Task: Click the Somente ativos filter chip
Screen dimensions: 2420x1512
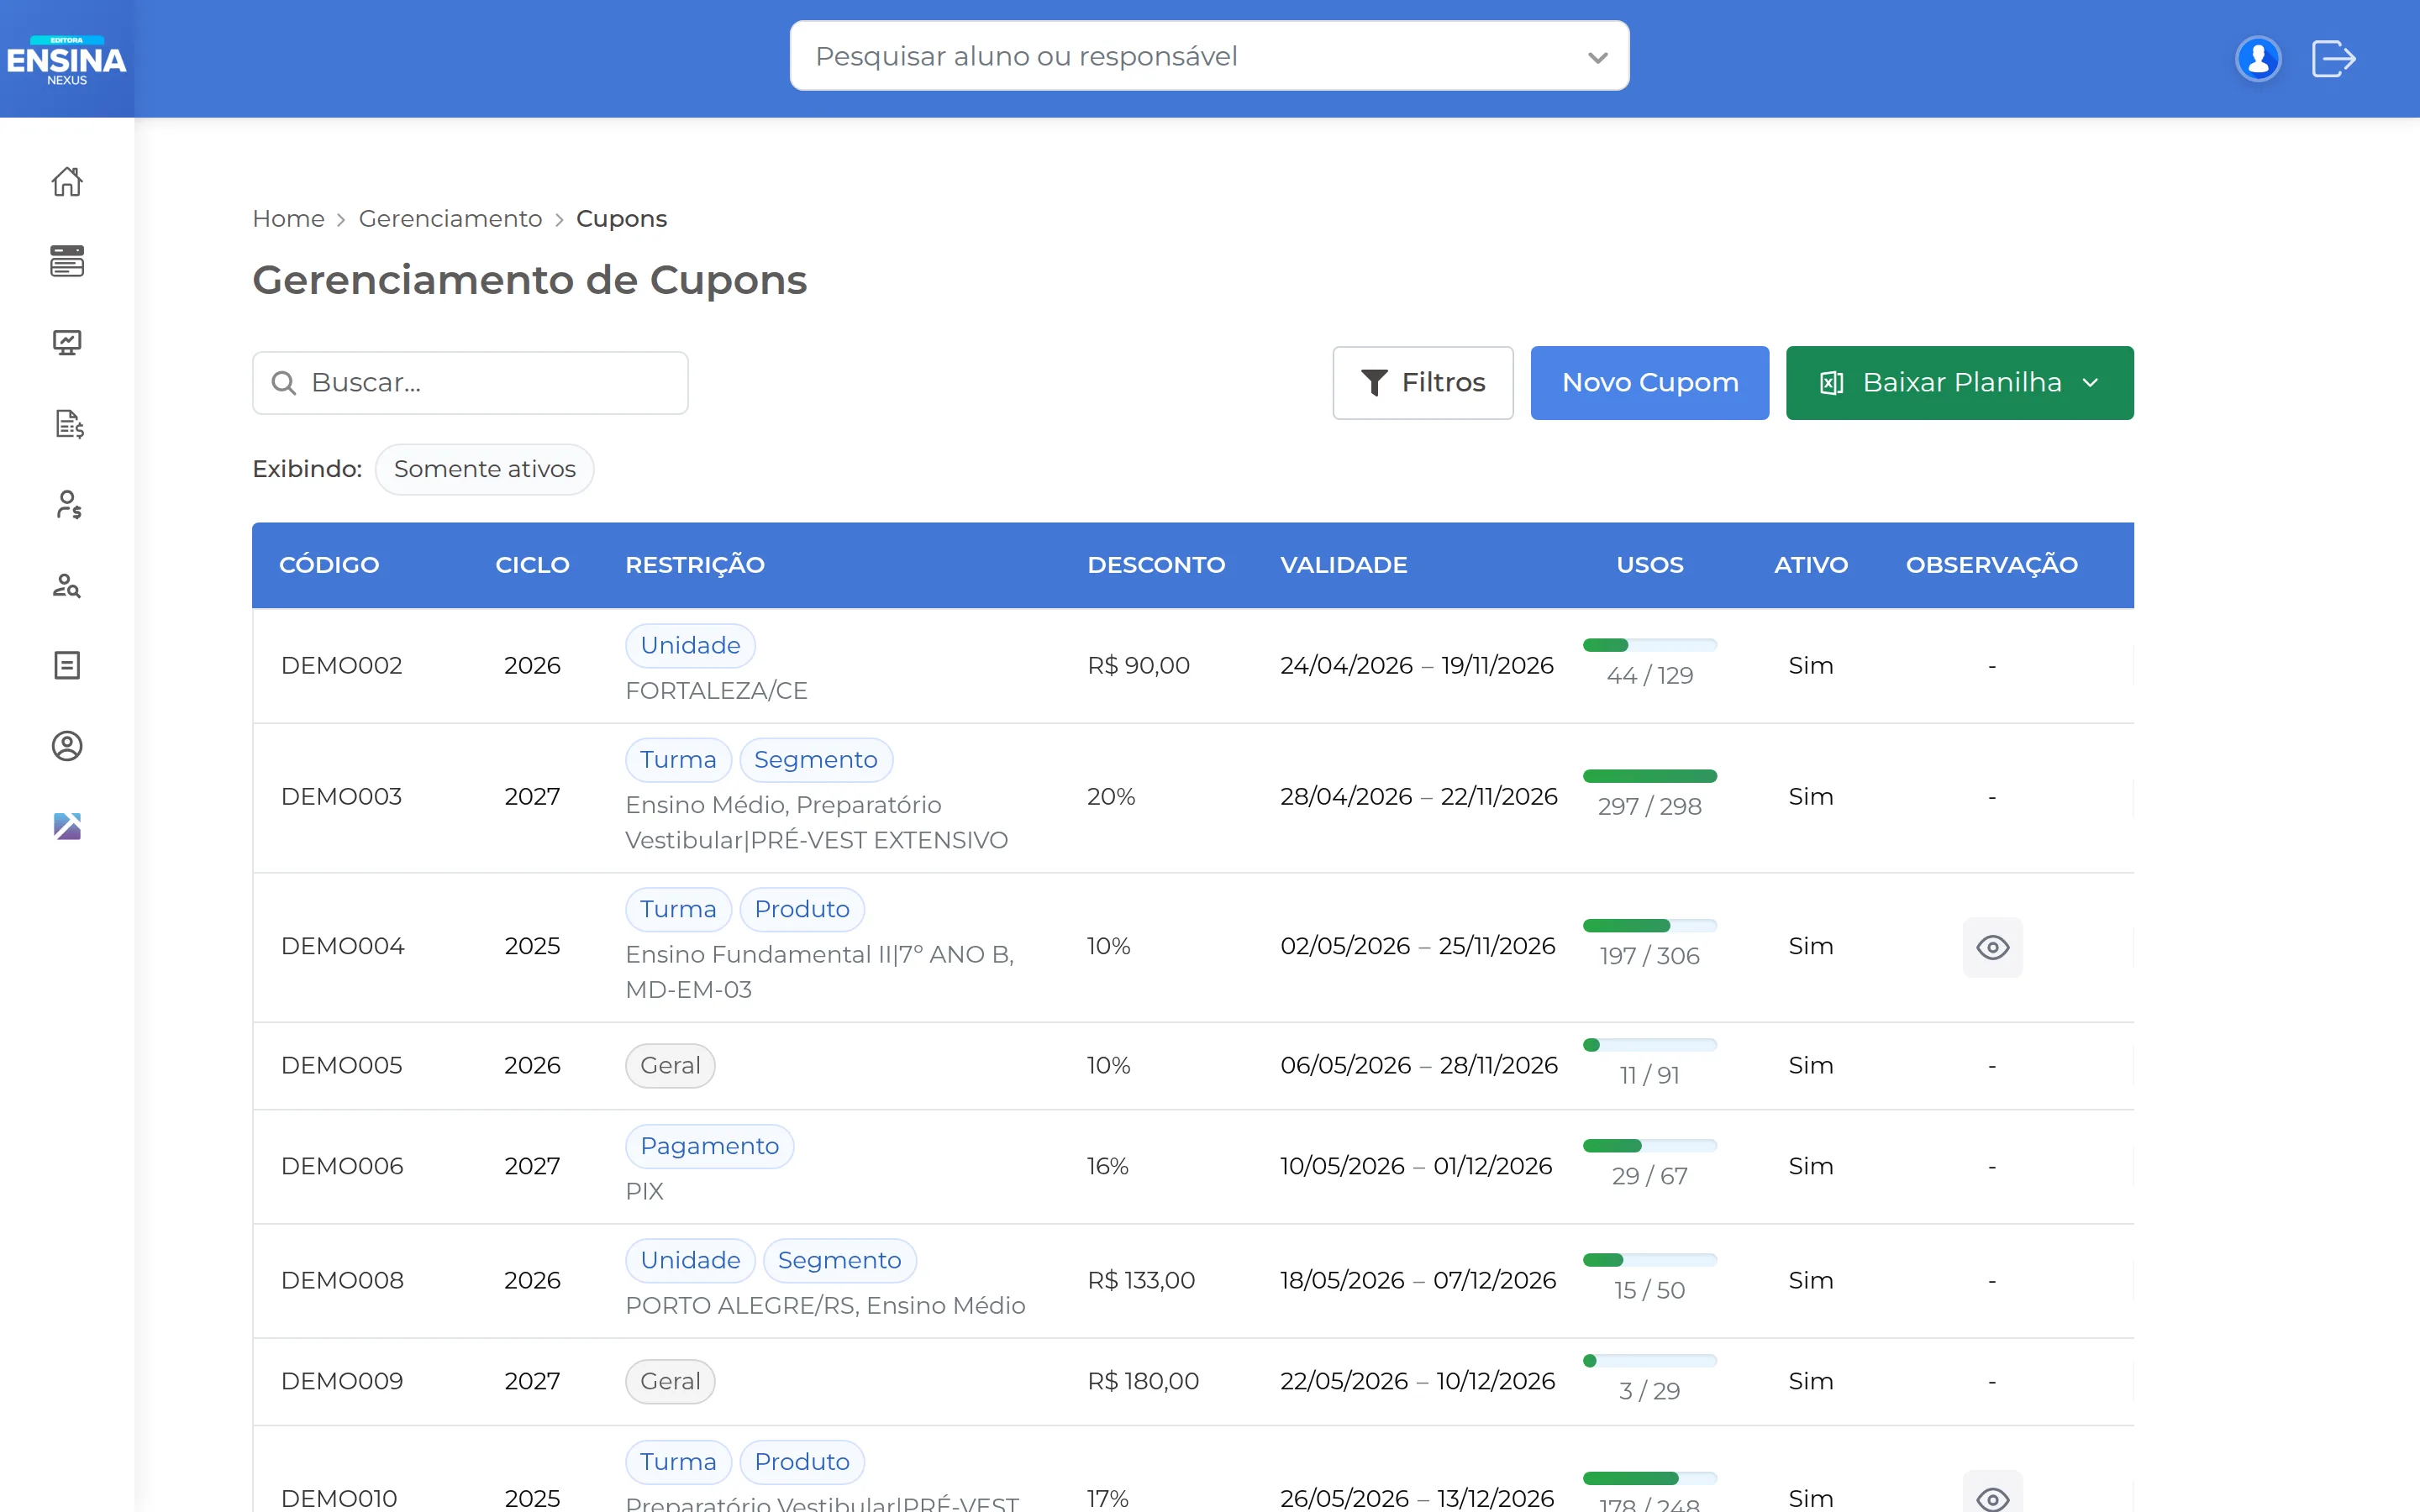Action: (484, 469)
